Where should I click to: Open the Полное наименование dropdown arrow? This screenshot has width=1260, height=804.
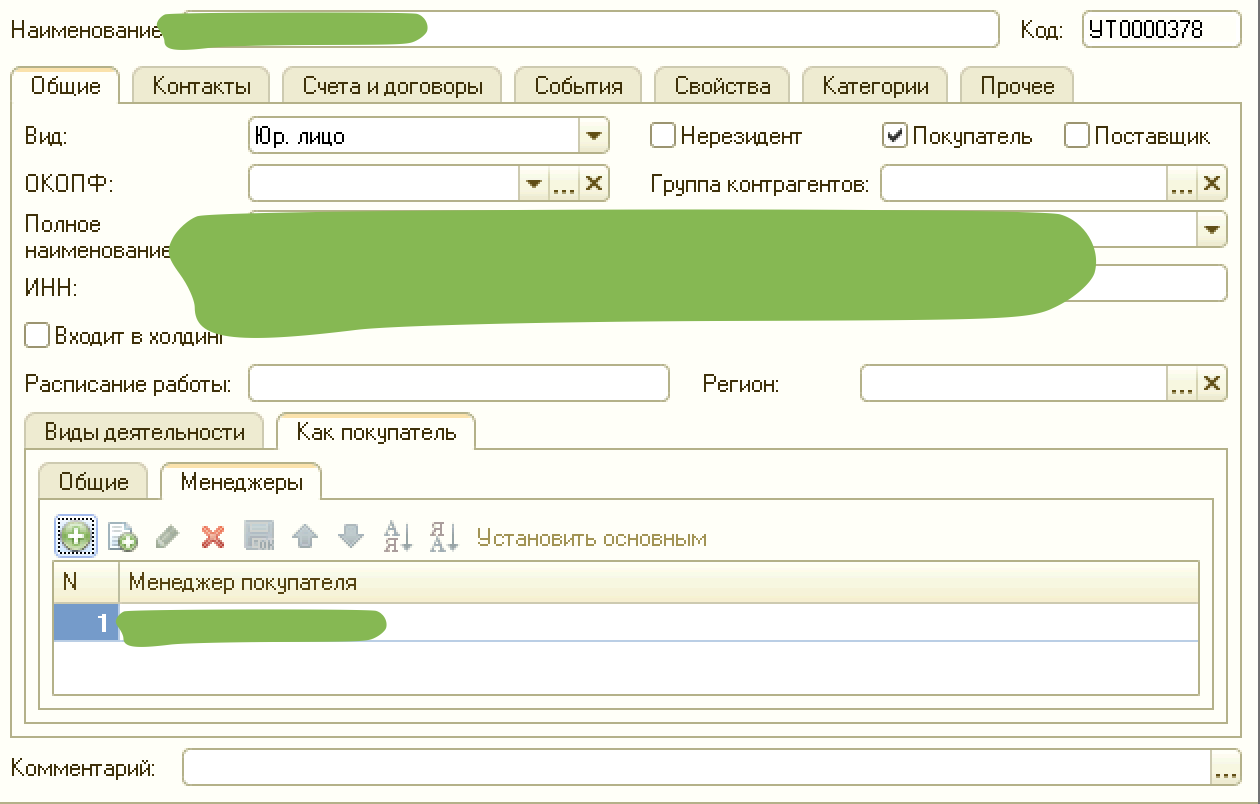[x=1211, y=229]
